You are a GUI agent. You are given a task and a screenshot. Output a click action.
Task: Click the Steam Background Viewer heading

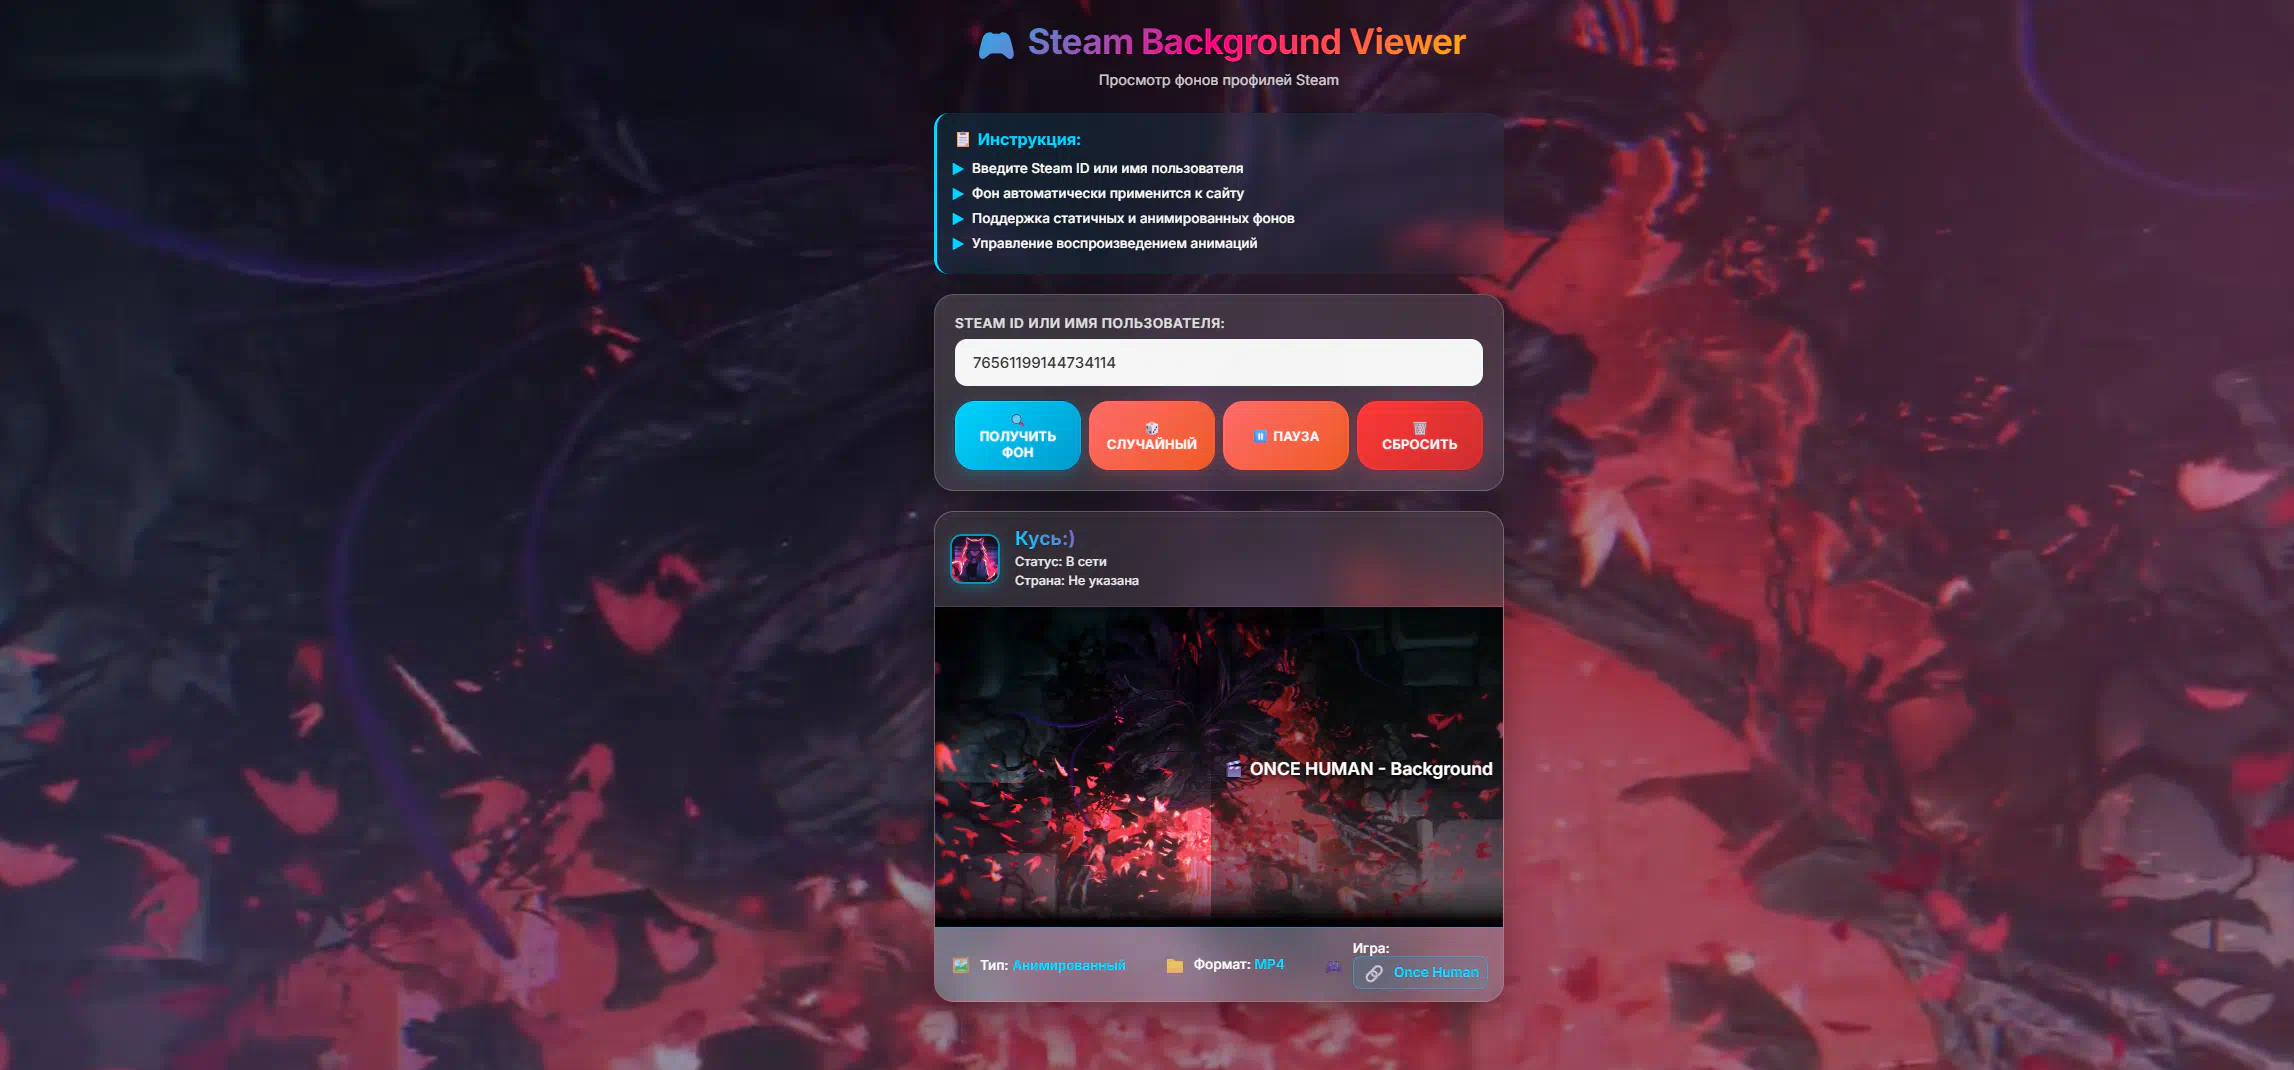pos(1246,42)
